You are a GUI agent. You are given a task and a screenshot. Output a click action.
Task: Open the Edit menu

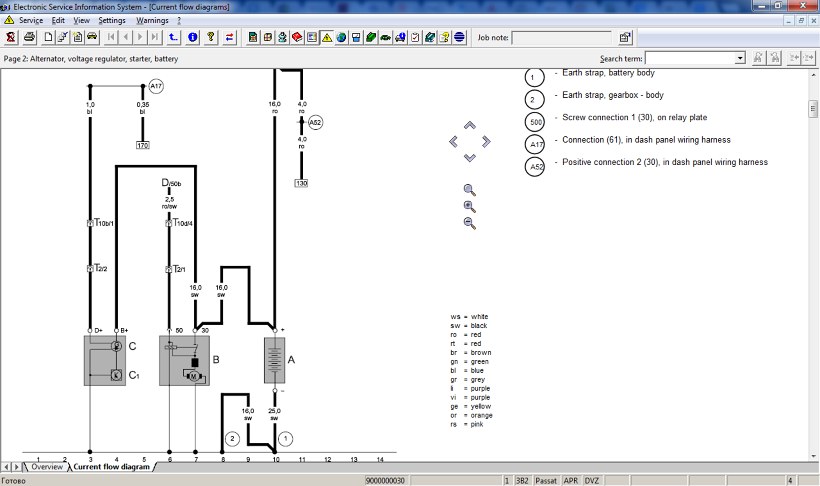58,20
